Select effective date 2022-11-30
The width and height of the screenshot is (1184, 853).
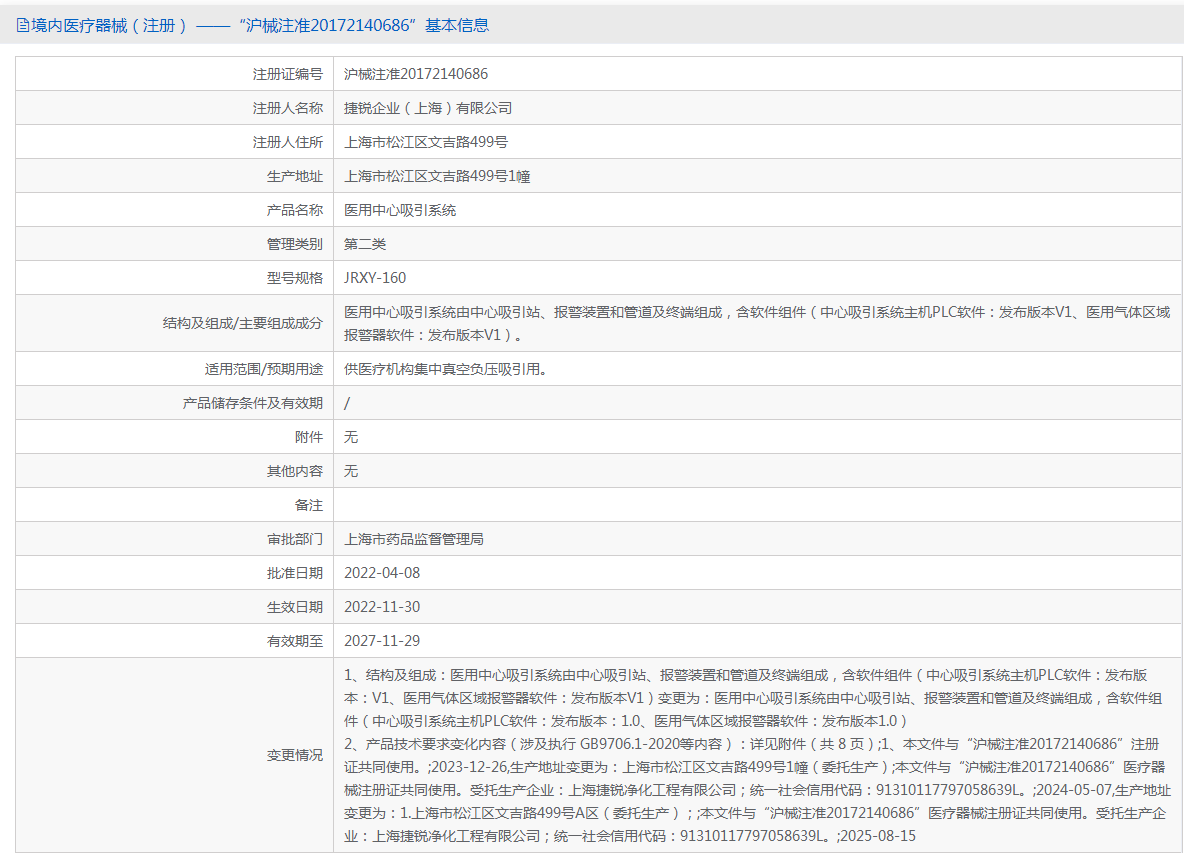point(382,607)
